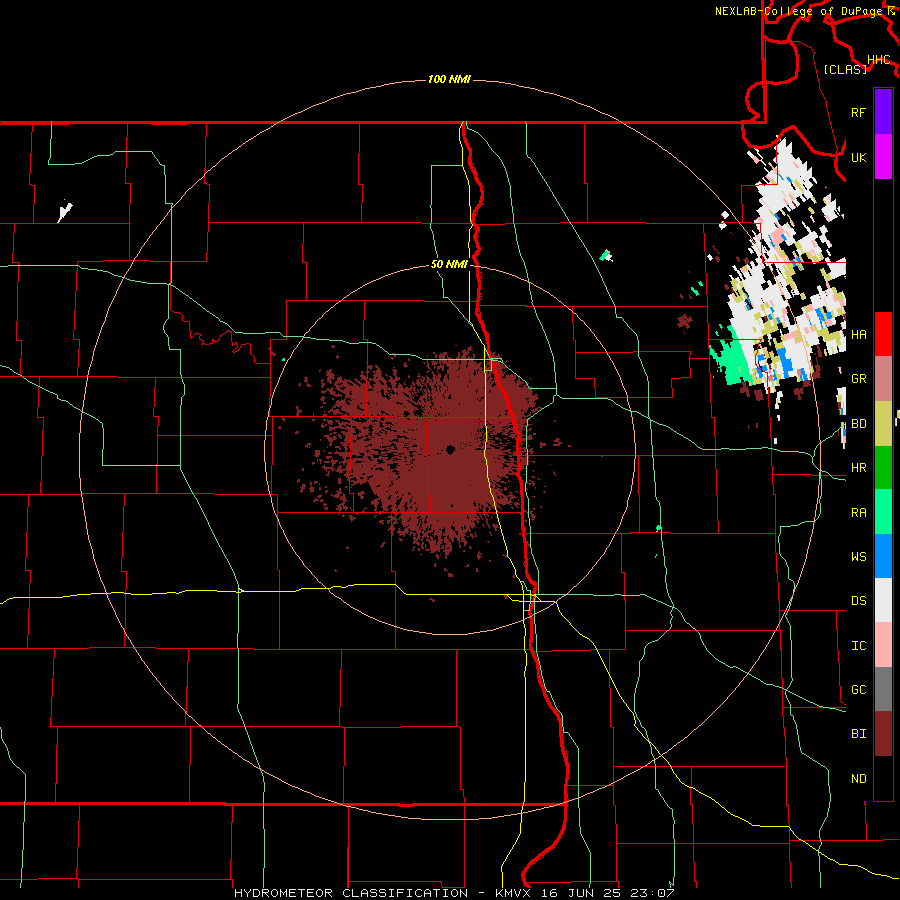Click the 100 NMI range ring label
The height and width of the screenshot is (900, 900).
click(449, 79)
